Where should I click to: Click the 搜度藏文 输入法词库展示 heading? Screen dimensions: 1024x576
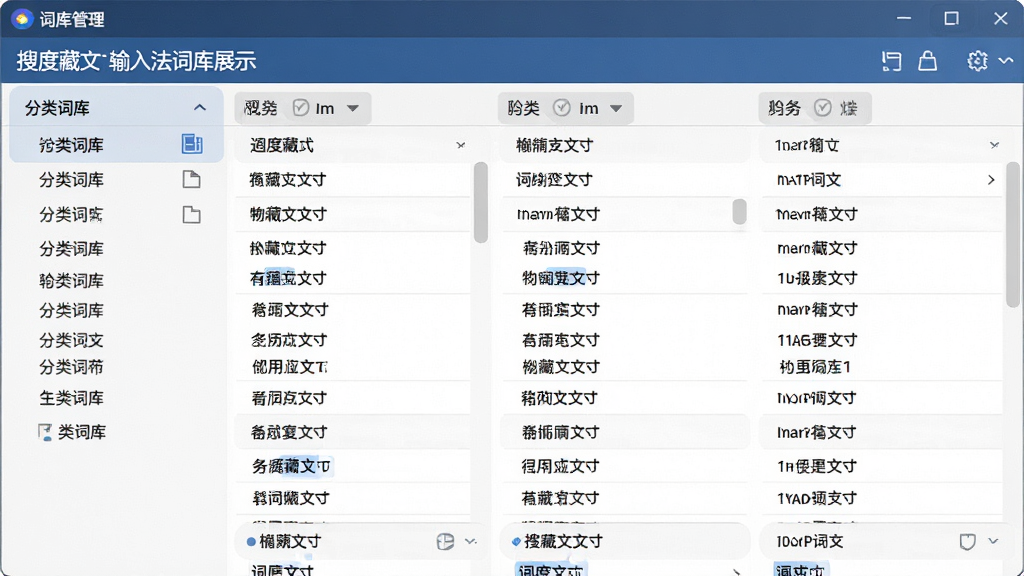(x=136, y=61)
